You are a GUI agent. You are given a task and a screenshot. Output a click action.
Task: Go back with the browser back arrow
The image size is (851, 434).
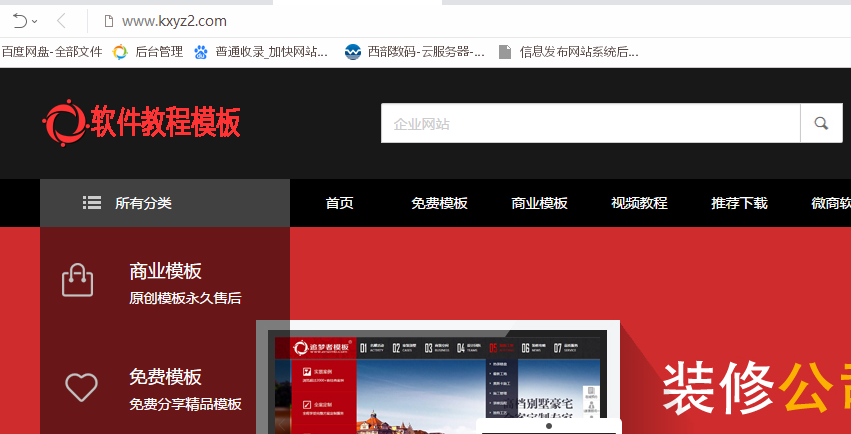[61, 21]
